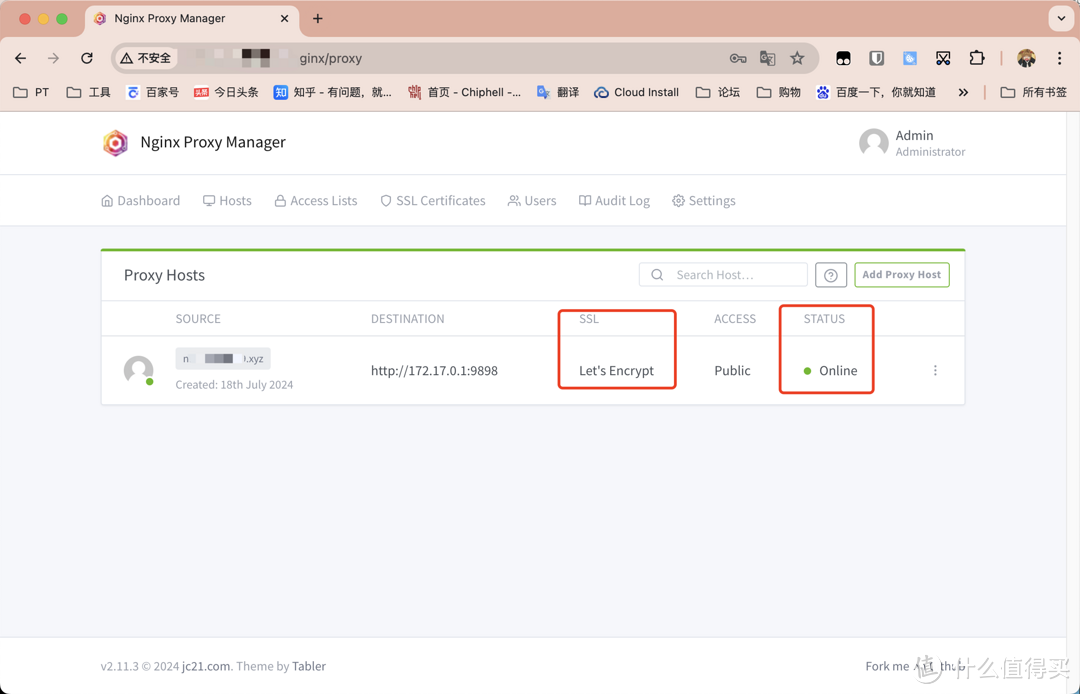
Task: Open the jc21.com footer link
Action: click(204, 666)
